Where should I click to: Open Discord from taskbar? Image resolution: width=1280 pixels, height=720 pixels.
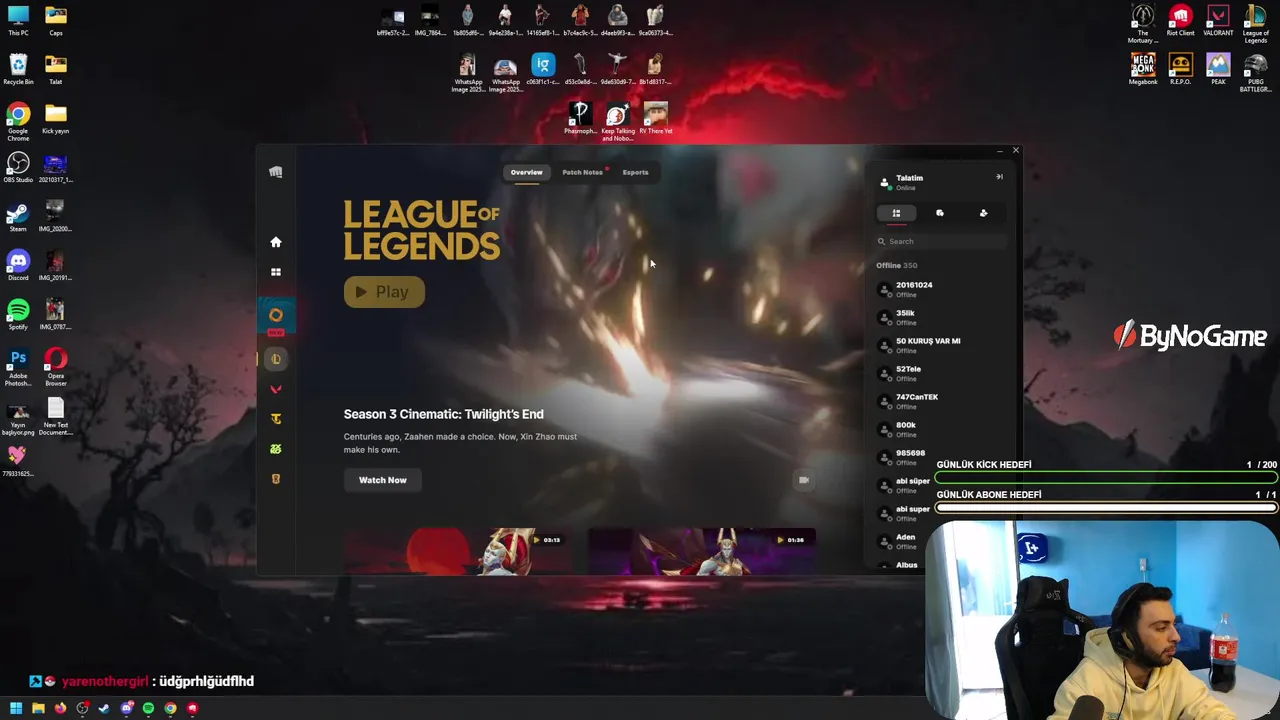pyautogui.click(x=126, y=708)
